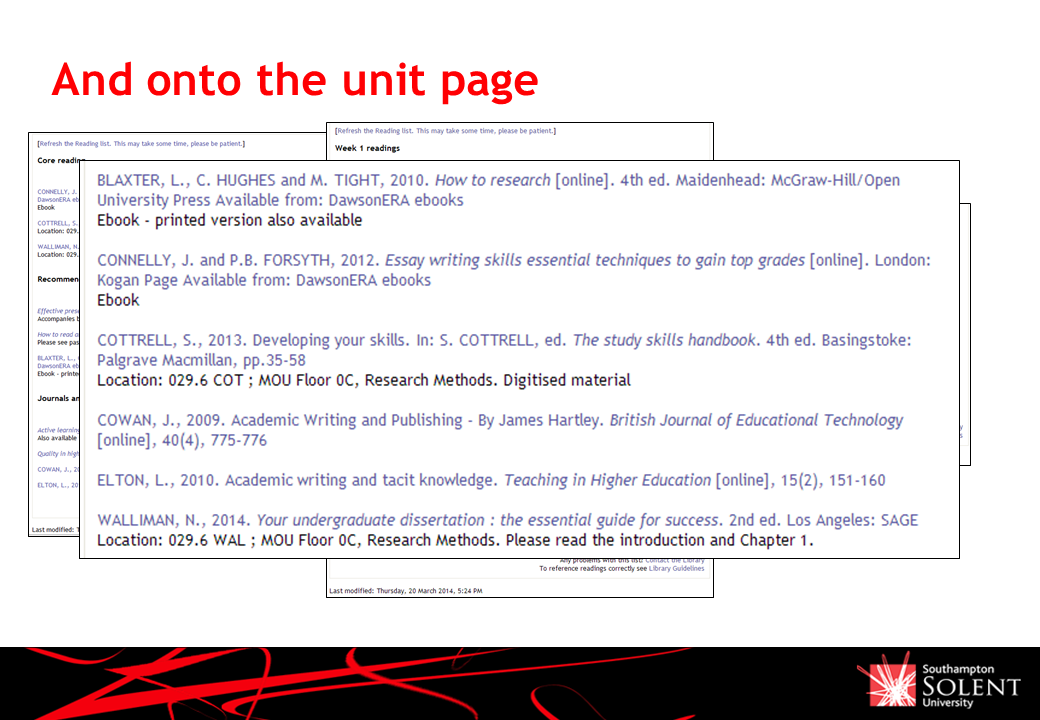Image resolution: width=1040 pixels, height=720 pixels.
Task: Click 'Refresh the Reading list' in Core readings panel
Action: [139, 144]
